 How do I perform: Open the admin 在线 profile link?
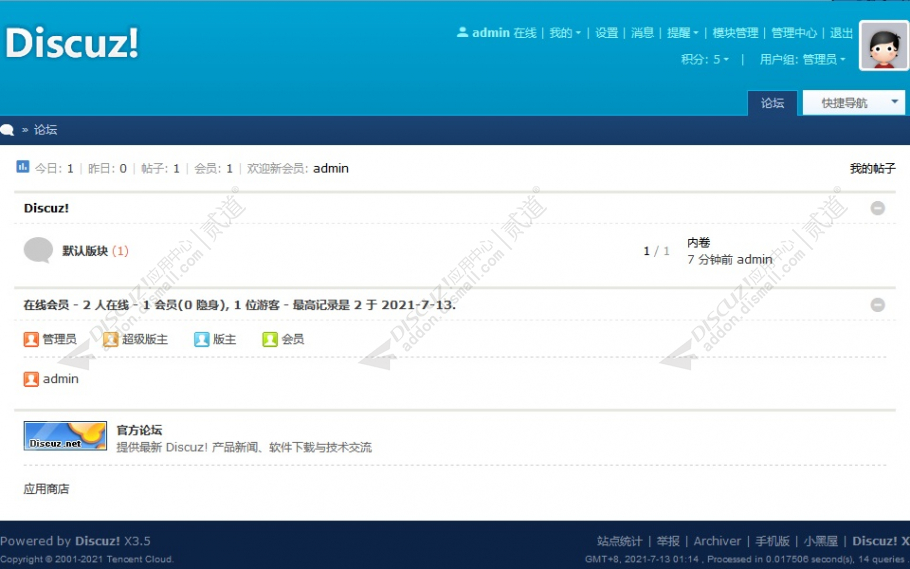tap(504, 33)
